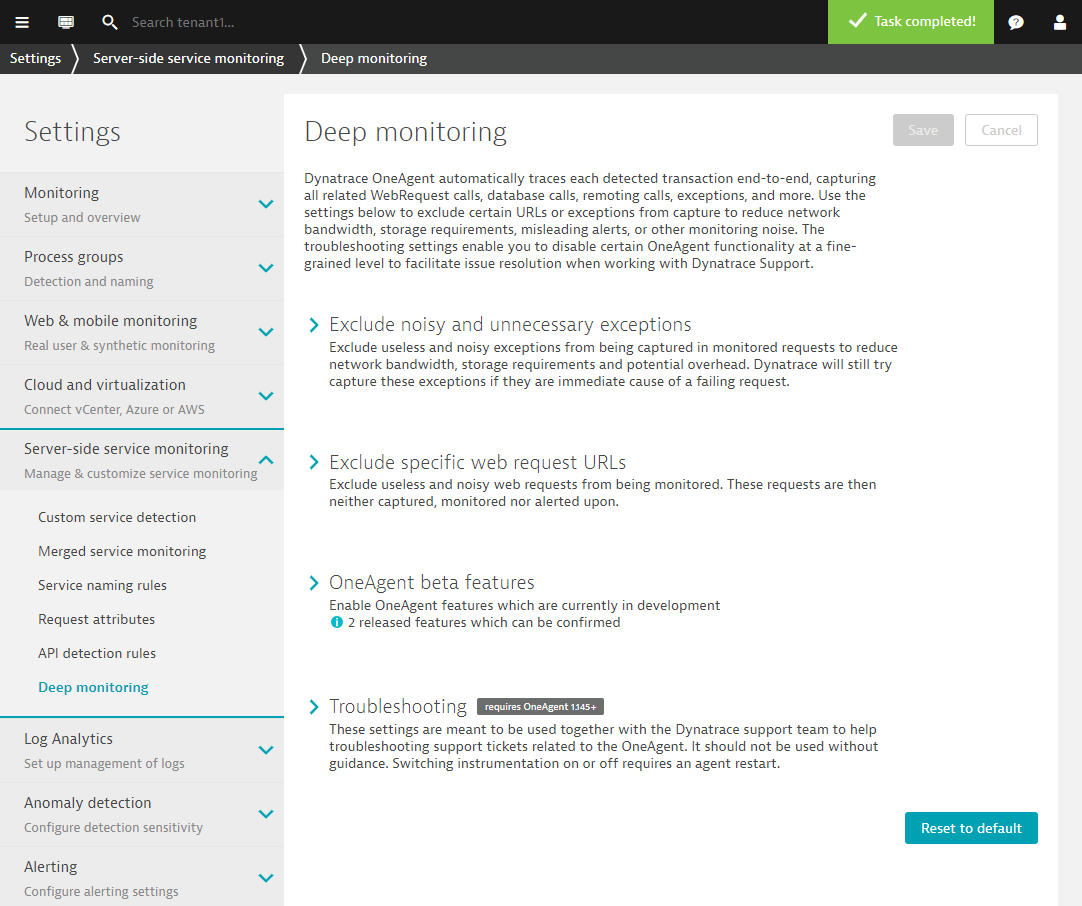The height and width of the screenshot is (906, 1082).
Task: Expand the Anomaly detection chevron
Action: [266, 815]
